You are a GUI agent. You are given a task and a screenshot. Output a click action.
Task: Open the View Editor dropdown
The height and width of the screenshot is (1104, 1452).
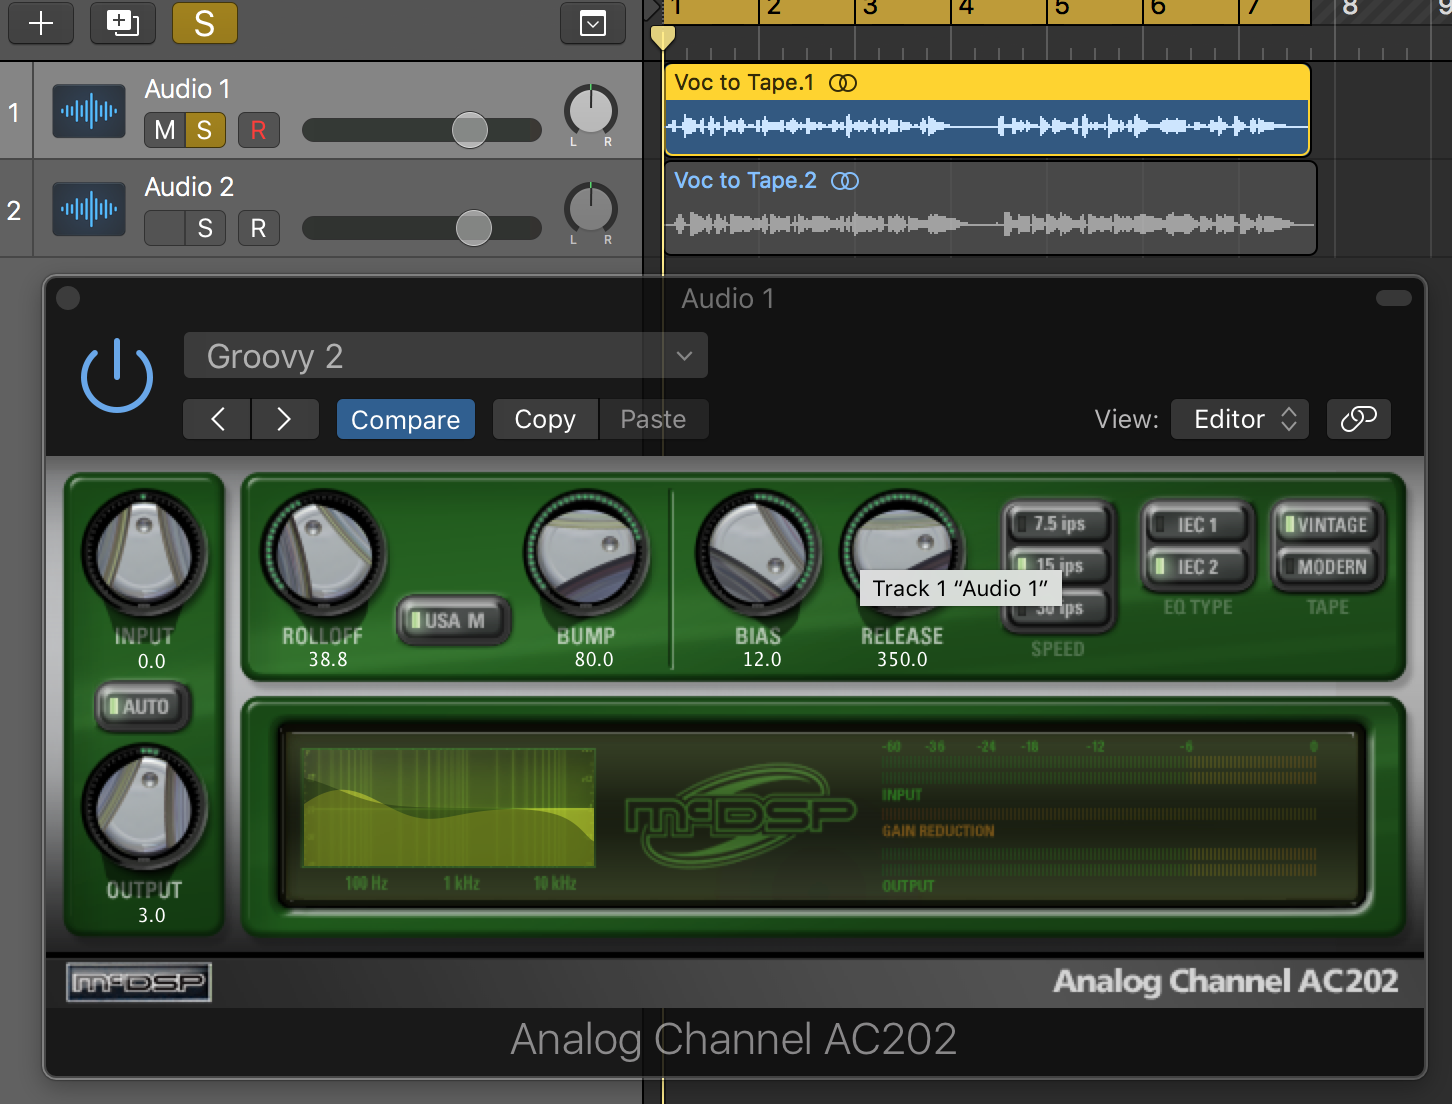[x=1241, y=419]
